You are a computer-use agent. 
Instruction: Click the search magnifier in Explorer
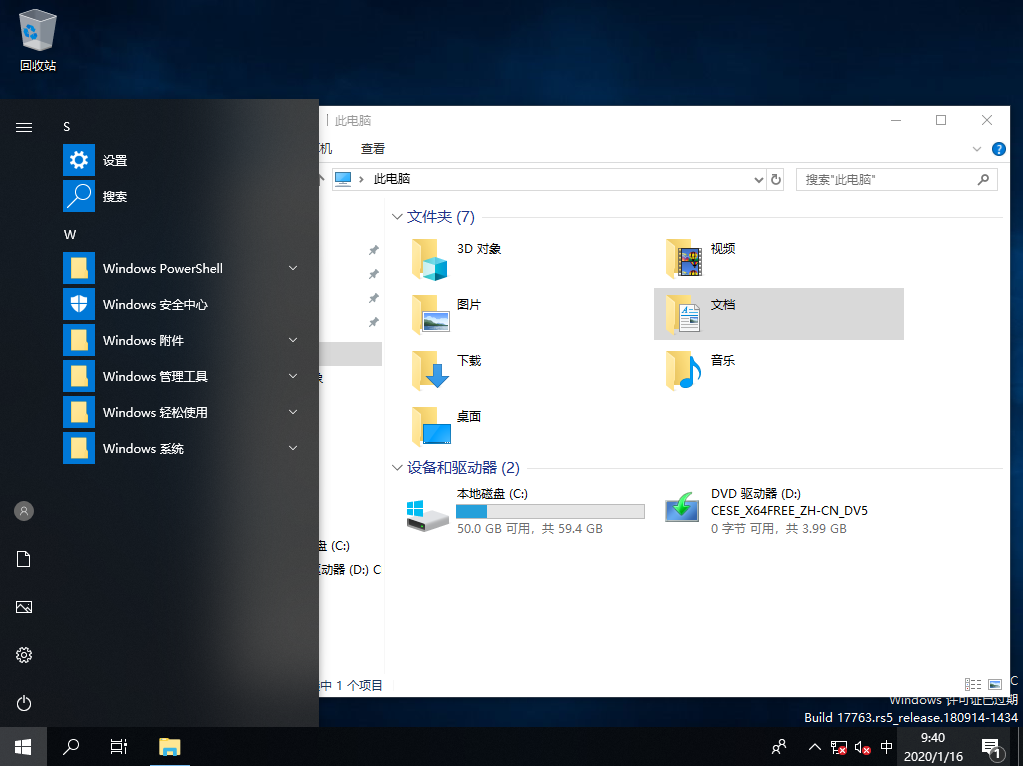pos(983,179)
